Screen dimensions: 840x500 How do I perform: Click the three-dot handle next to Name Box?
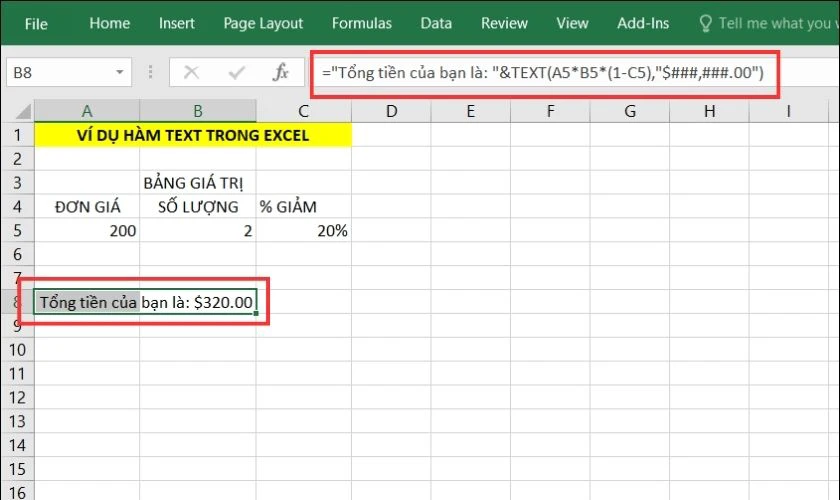[151, 72]
